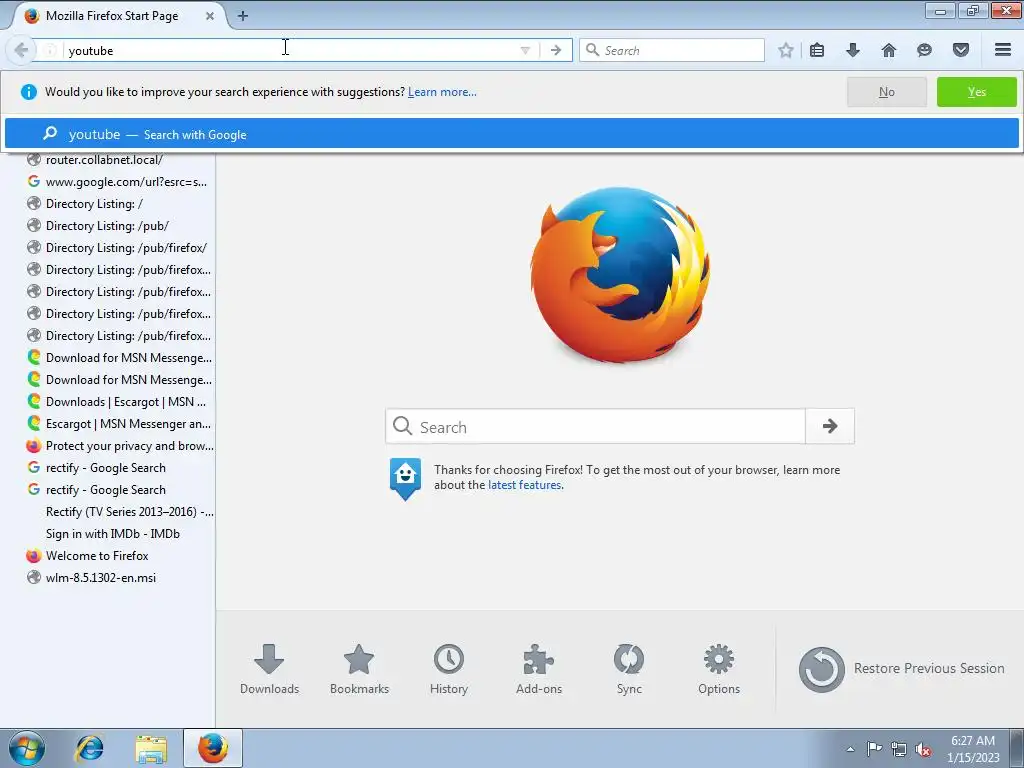Click Restore Previous Session button
The image size is (1024, 768).
tap(901, 669)
